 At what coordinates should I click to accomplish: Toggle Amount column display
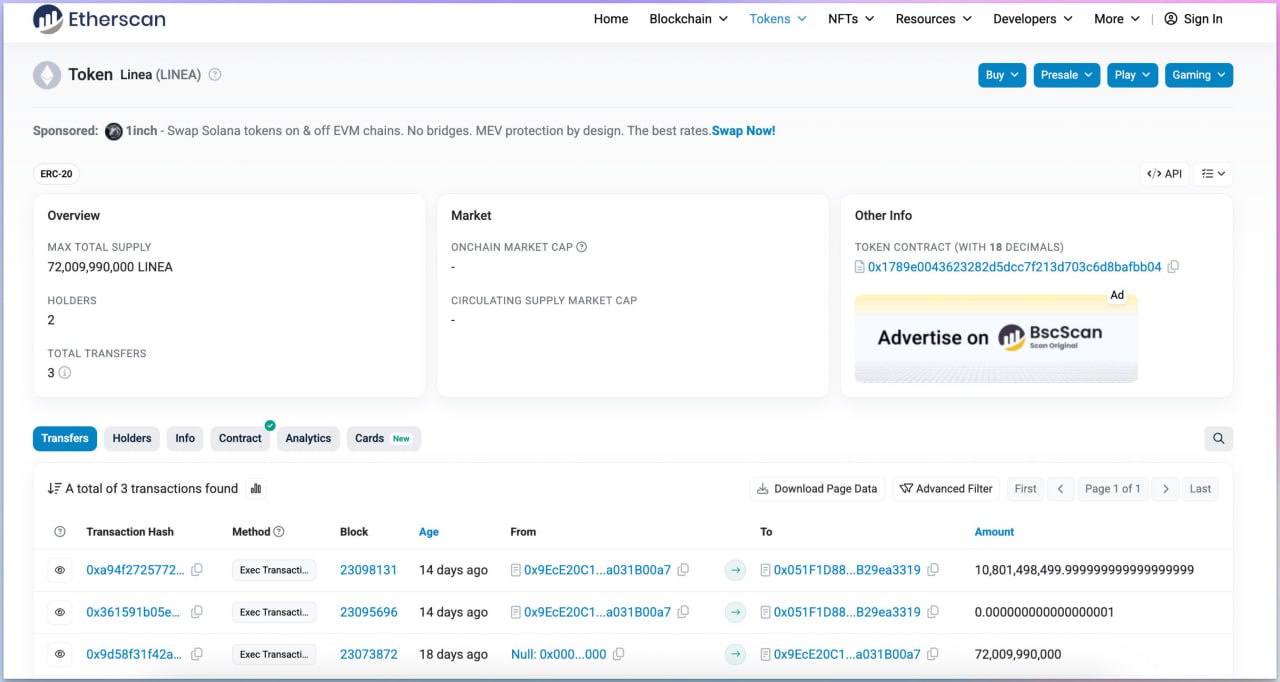(994, 532)
